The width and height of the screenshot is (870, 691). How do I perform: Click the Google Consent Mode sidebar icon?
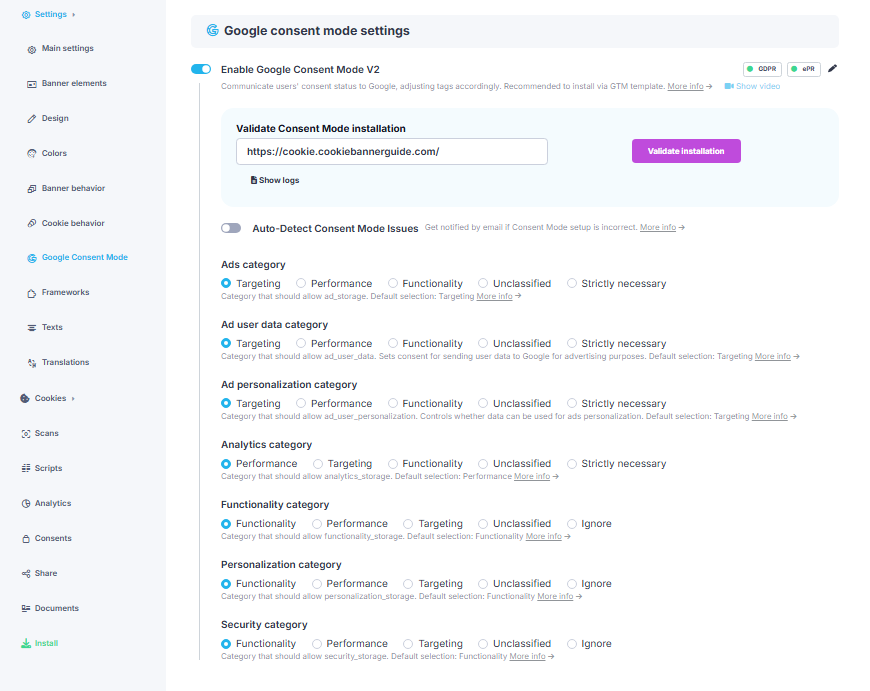(32, 258)
